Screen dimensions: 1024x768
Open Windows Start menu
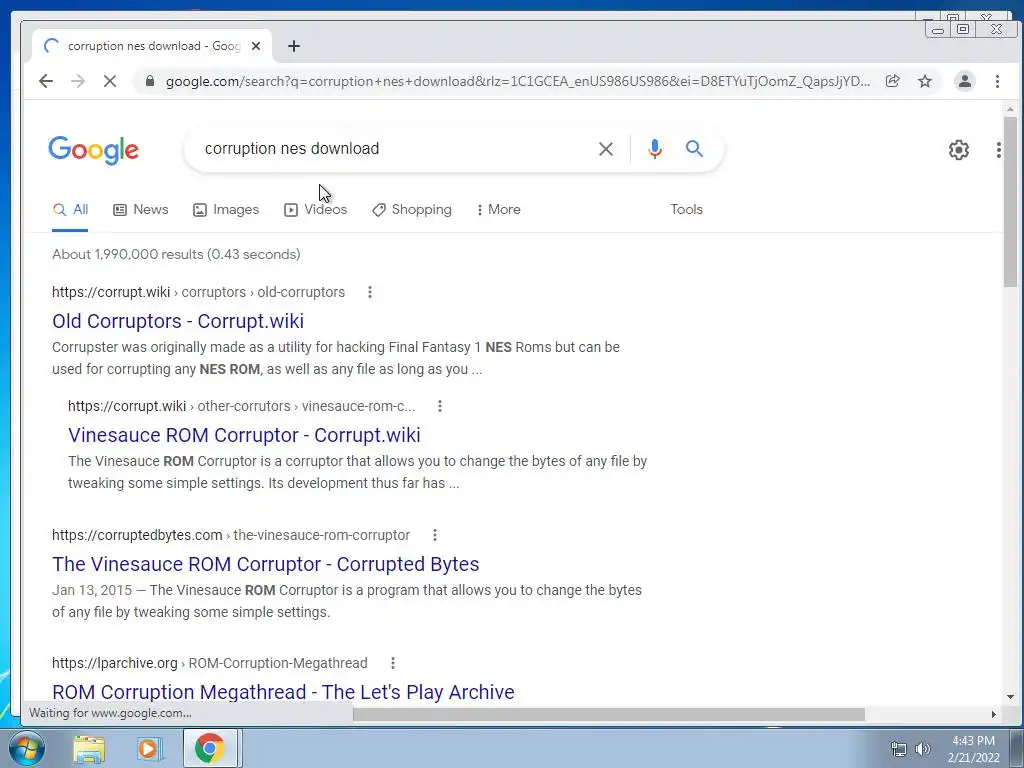click(27, 748)
